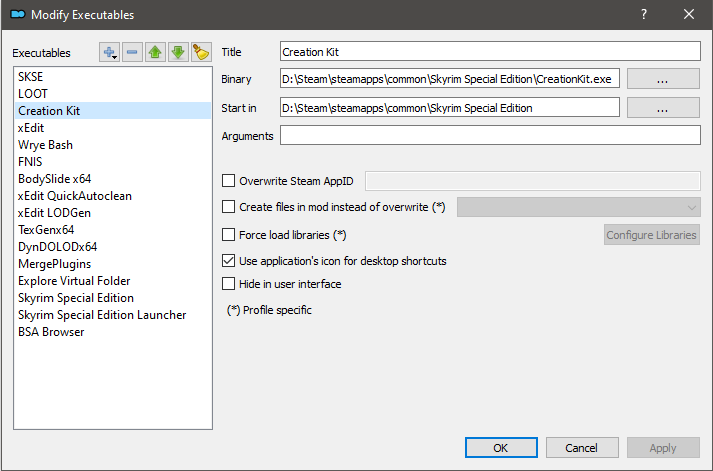Toggle Force load libraries checkbox

click(x=229, y=235)
